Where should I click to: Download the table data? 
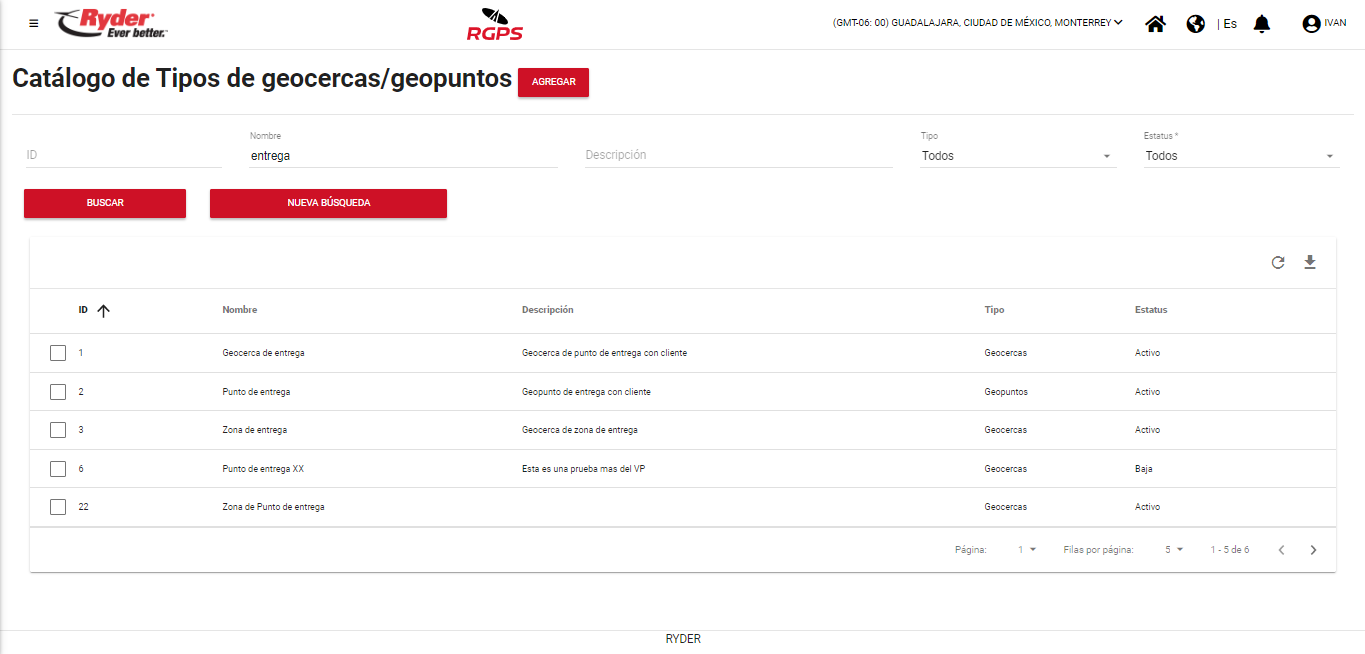click(x=1310, y=263)
